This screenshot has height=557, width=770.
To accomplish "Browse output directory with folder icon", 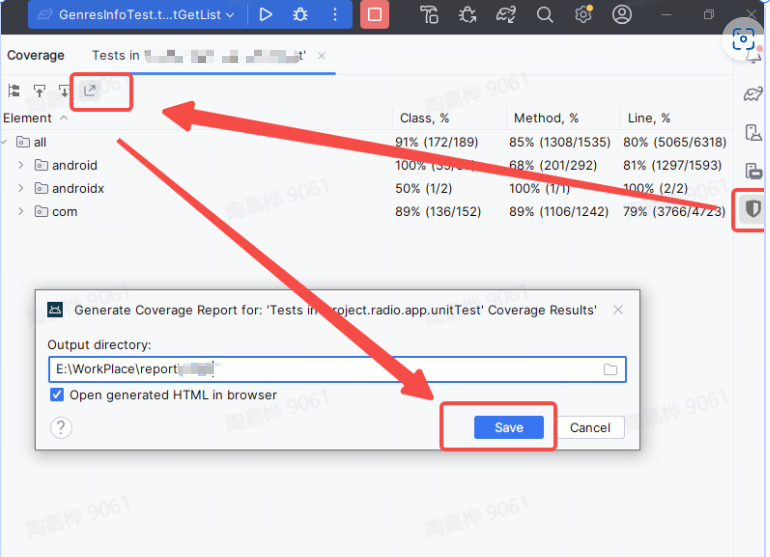I will (610, 370).
